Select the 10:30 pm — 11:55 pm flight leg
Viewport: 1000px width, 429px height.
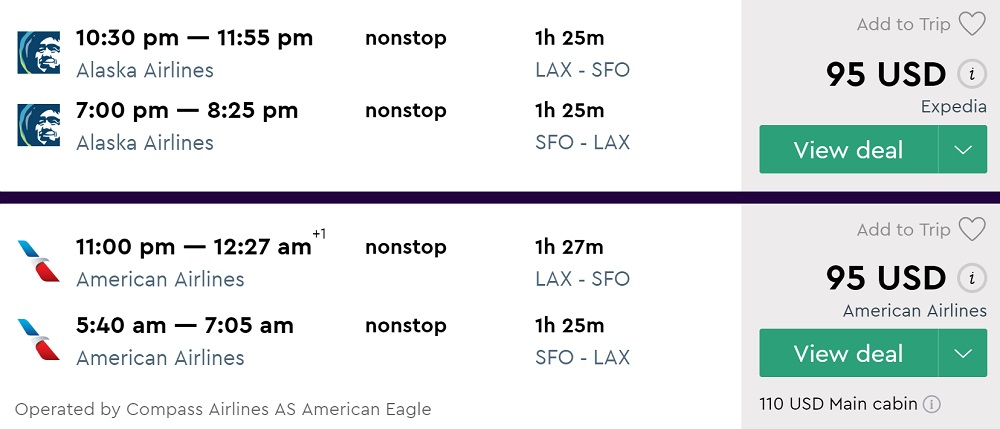pyautogui.click(x=194, y=39)
